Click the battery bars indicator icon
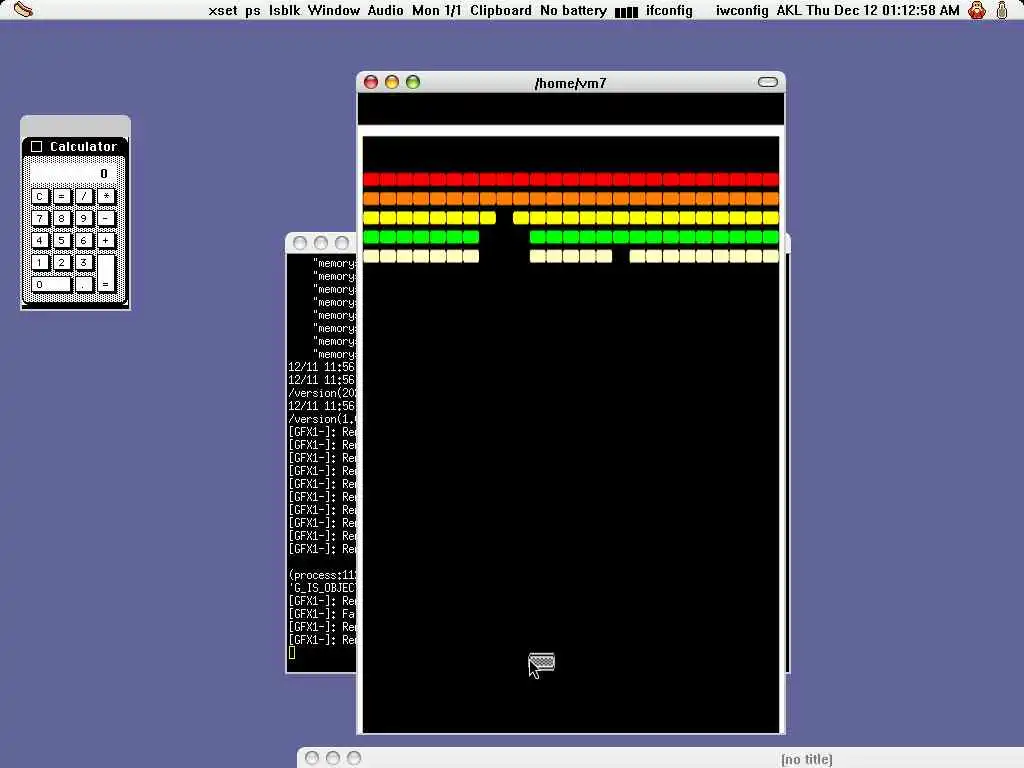1024x768 pixels. click(626, 12)
